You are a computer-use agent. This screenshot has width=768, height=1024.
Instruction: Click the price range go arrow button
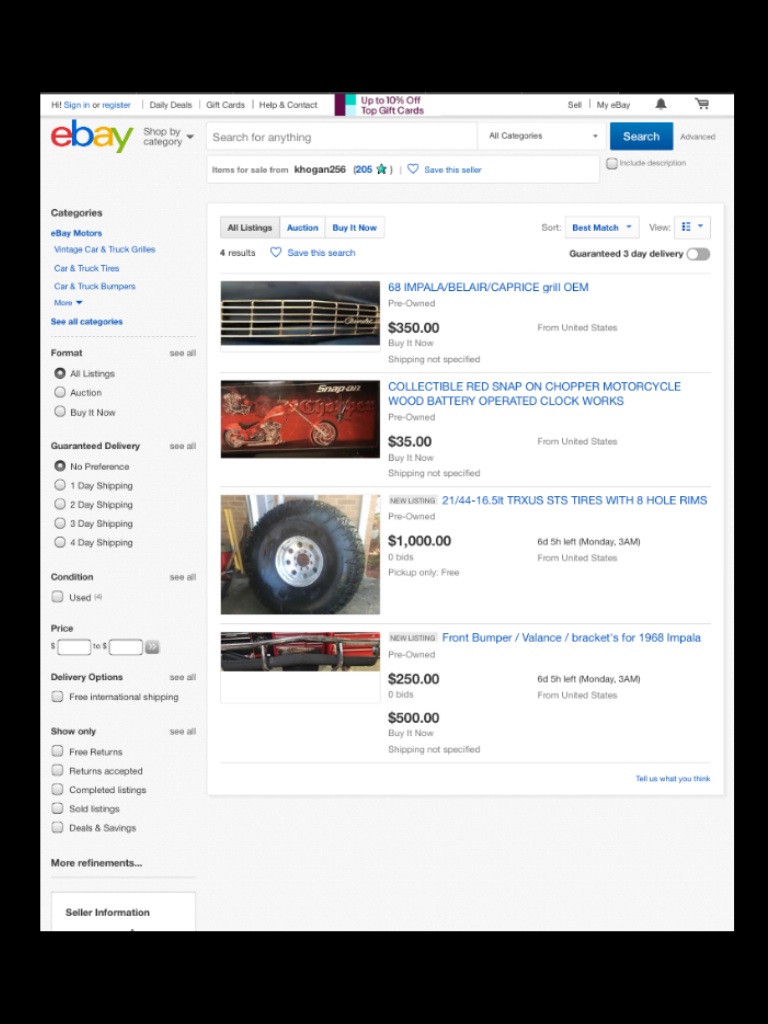tap(152, 647)
